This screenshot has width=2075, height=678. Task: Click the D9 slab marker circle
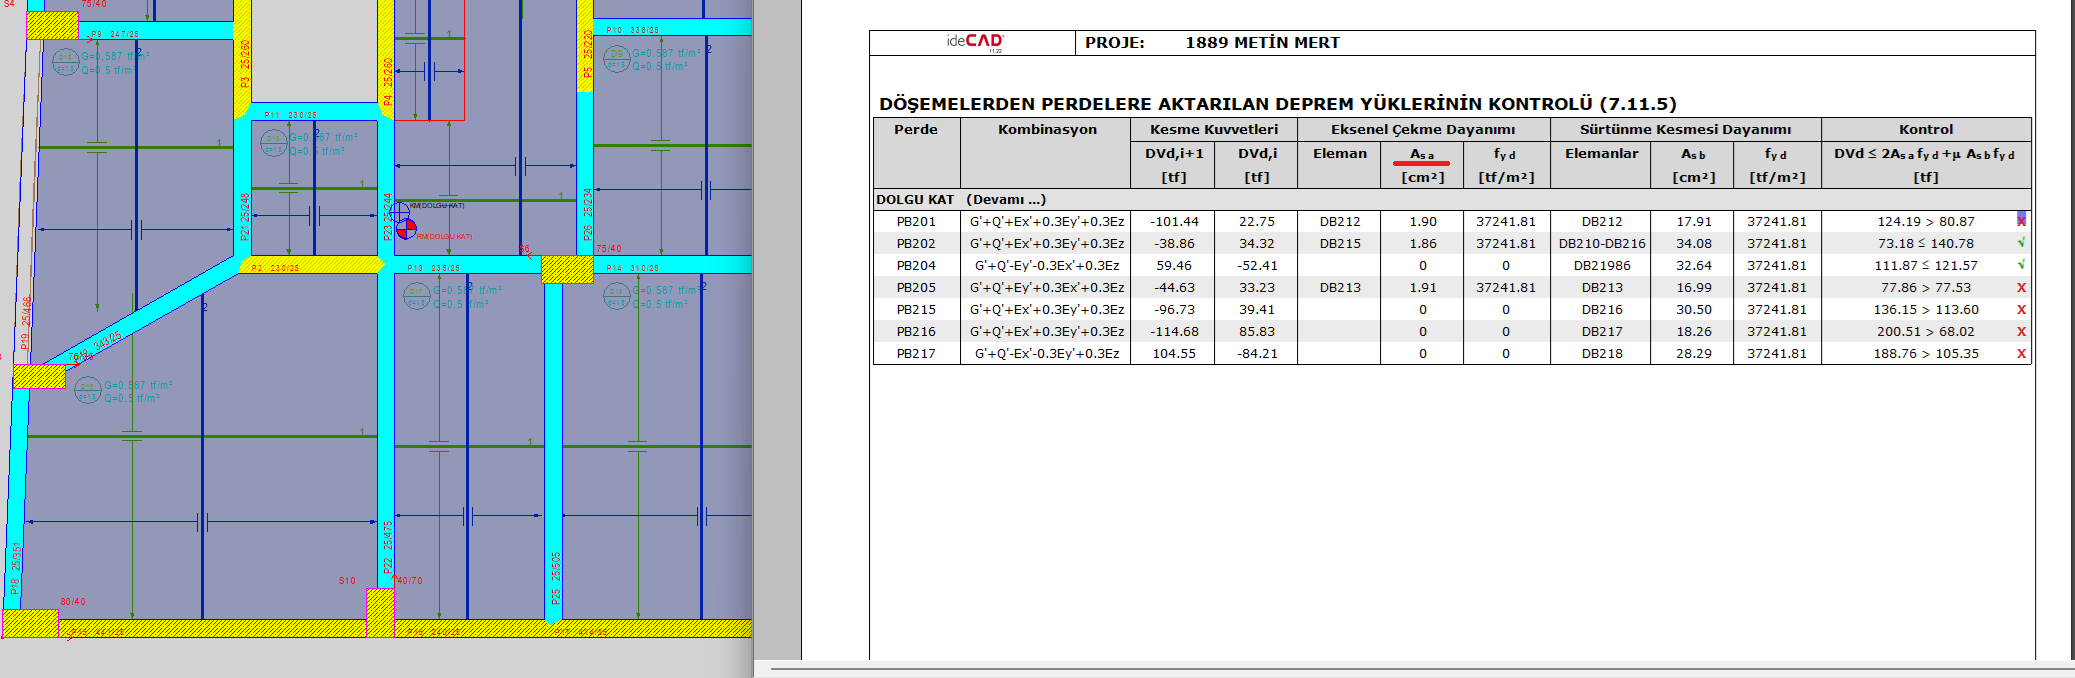(616, 60)
